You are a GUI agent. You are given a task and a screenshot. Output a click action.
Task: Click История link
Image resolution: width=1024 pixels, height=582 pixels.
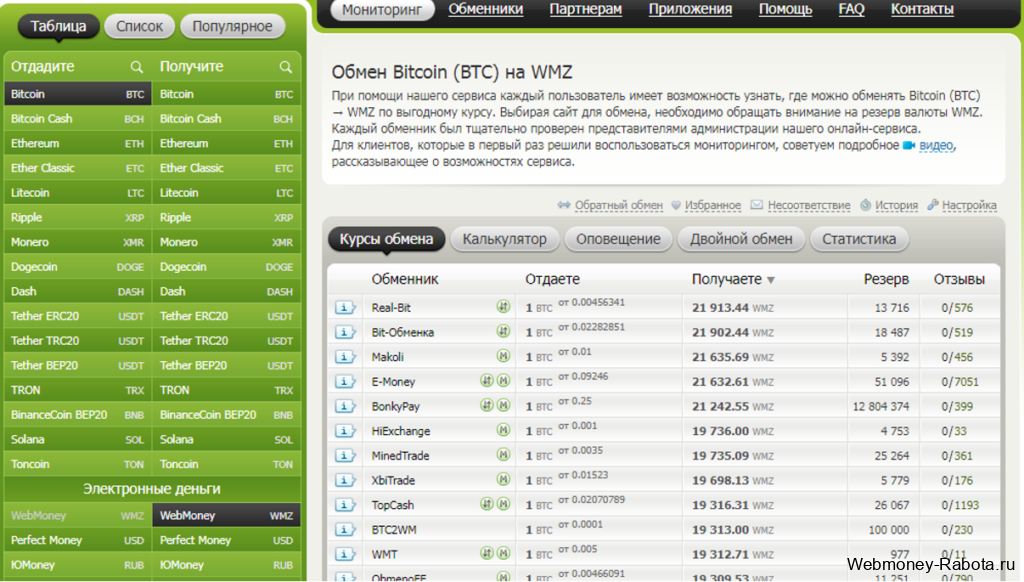(896, 205)
